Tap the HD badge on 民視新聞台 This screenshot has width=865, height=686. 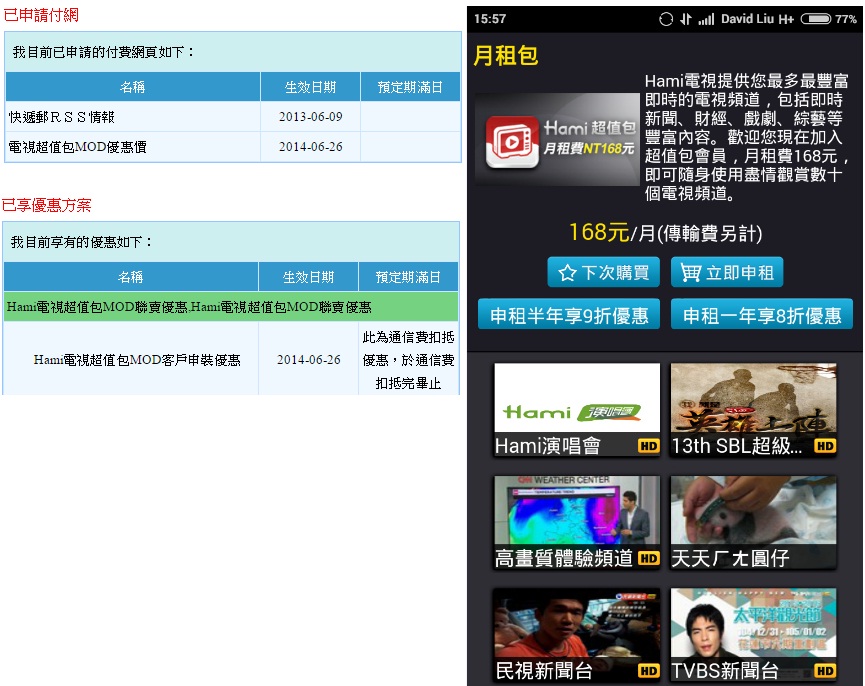click(x=648, y=671)
